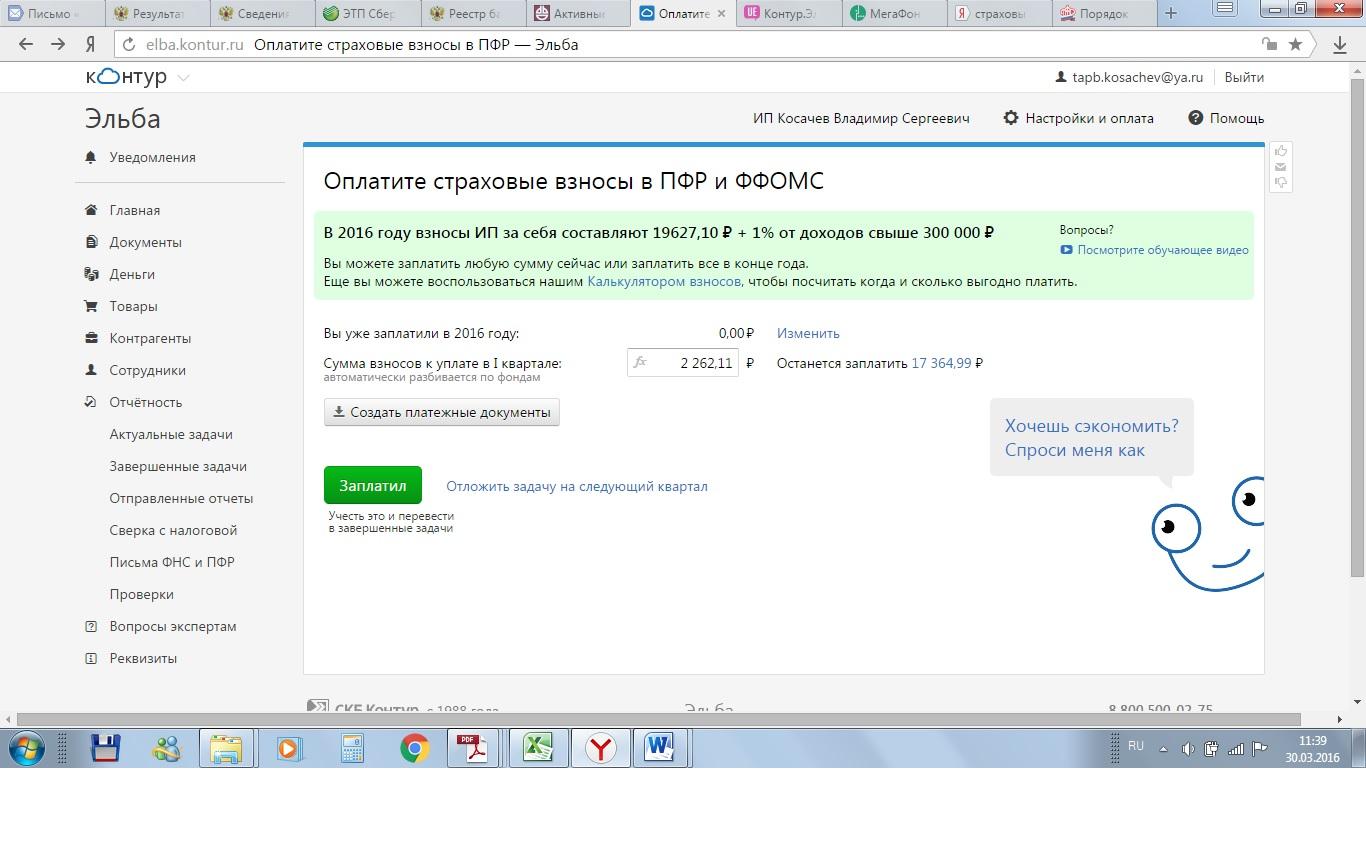Screen dimensions: 1366x842
Task: Click Выйти logout link
Action: [x=1244, y=77]
